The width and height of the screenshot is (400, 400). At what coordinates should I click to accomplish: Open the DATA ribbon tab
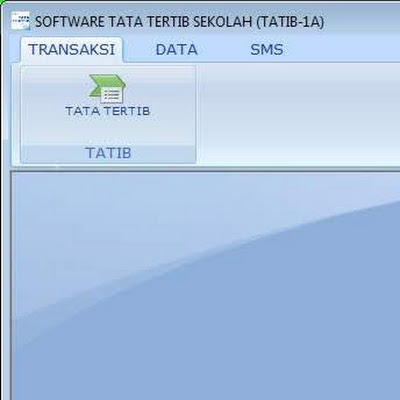(x=176, y=50)
